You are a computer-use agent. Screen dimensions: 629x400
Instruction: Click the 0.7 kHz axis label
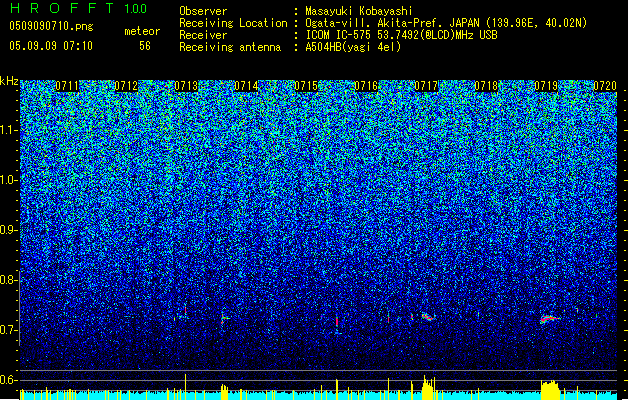click(x=8, y=330)
